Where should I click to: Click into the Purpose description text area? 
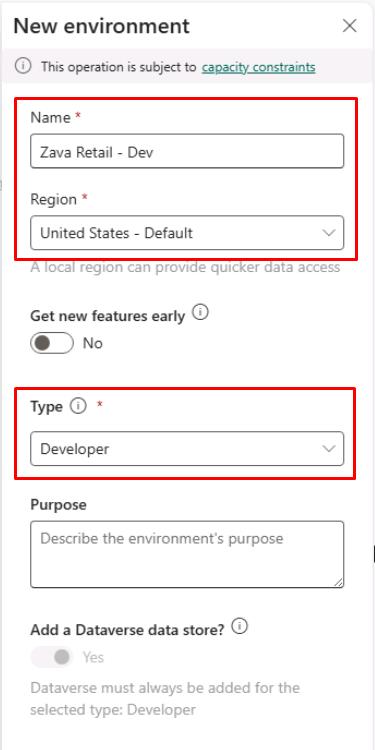(187, 554)
